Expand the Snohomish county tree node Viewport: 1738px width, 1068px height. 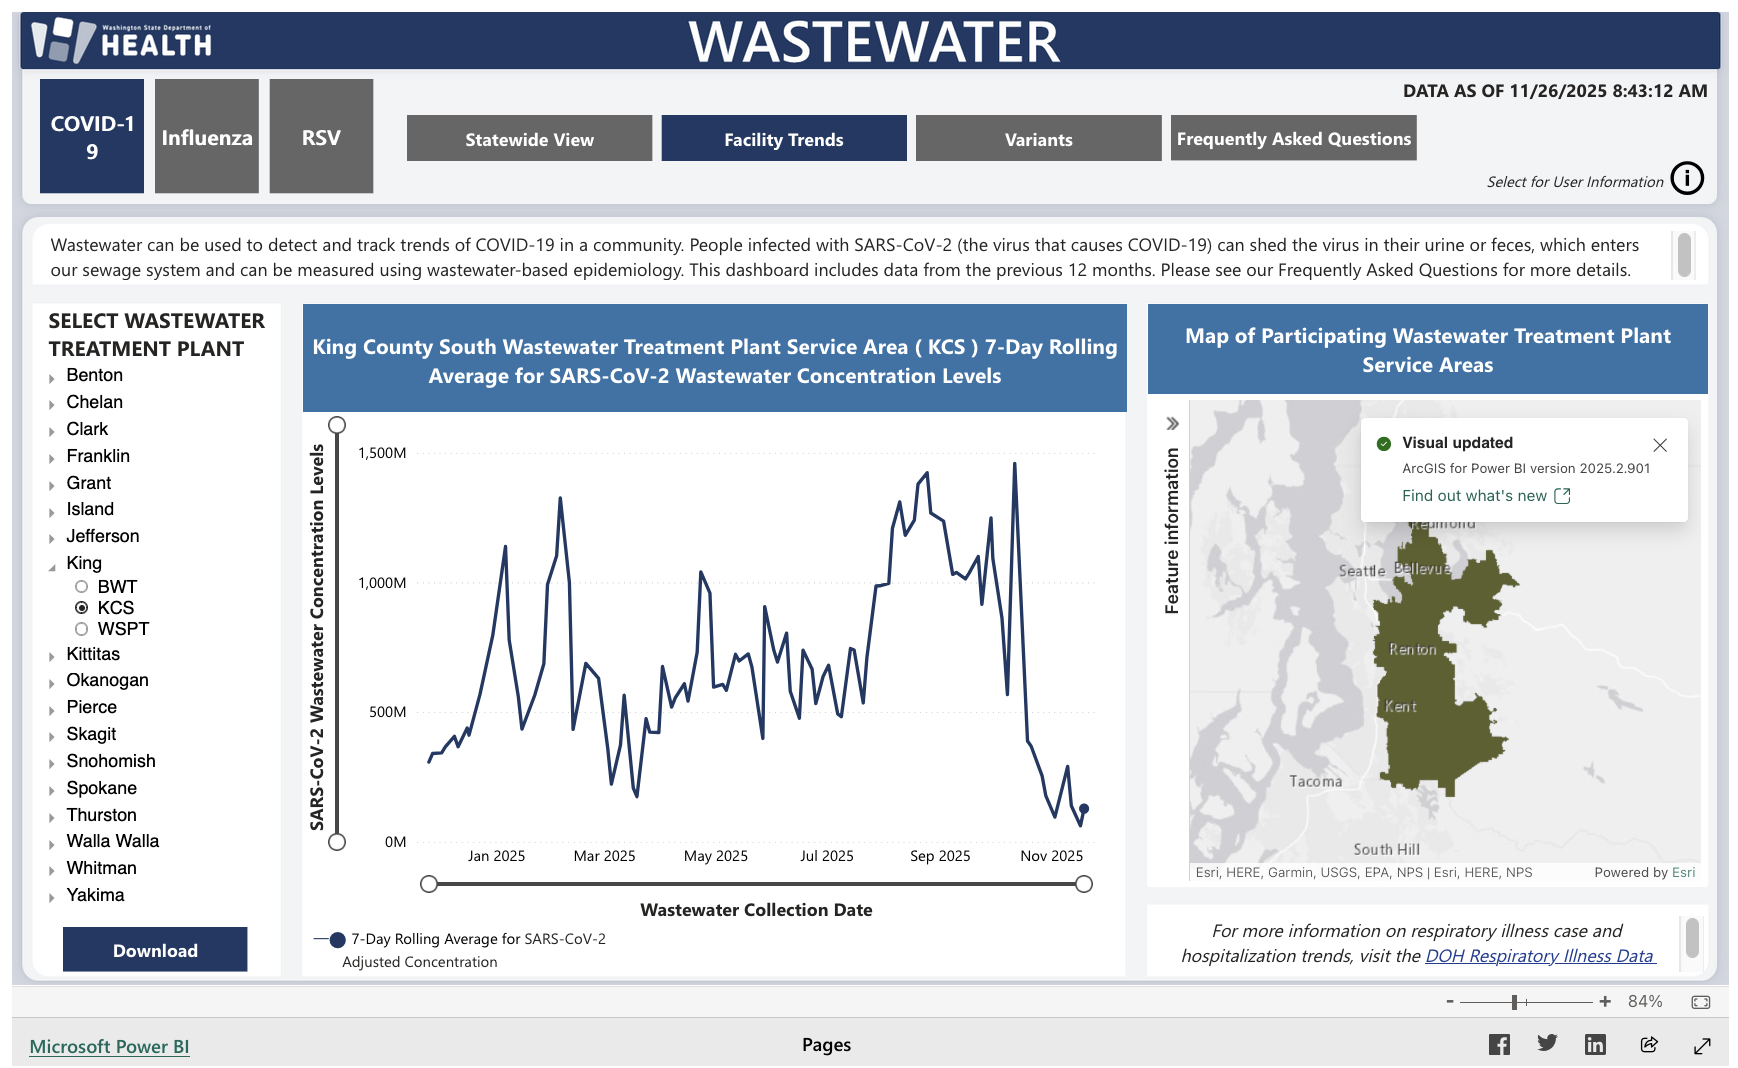52,764
